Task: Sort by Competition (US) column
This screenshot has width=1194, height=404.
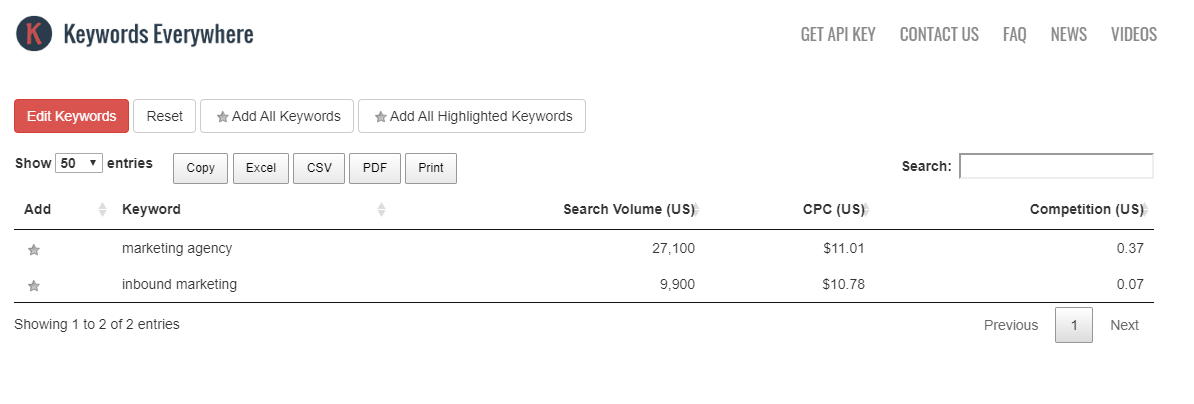Action: [1086, 210]
